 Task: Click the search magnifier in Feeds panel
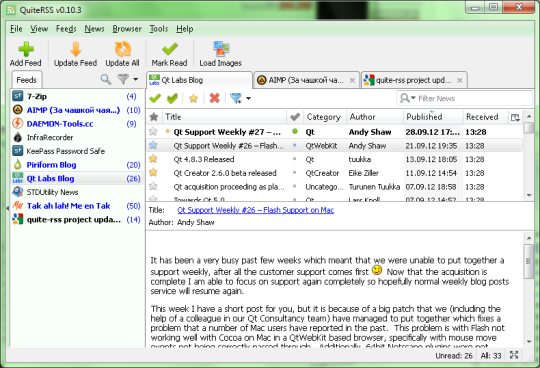tap(106, 80)
